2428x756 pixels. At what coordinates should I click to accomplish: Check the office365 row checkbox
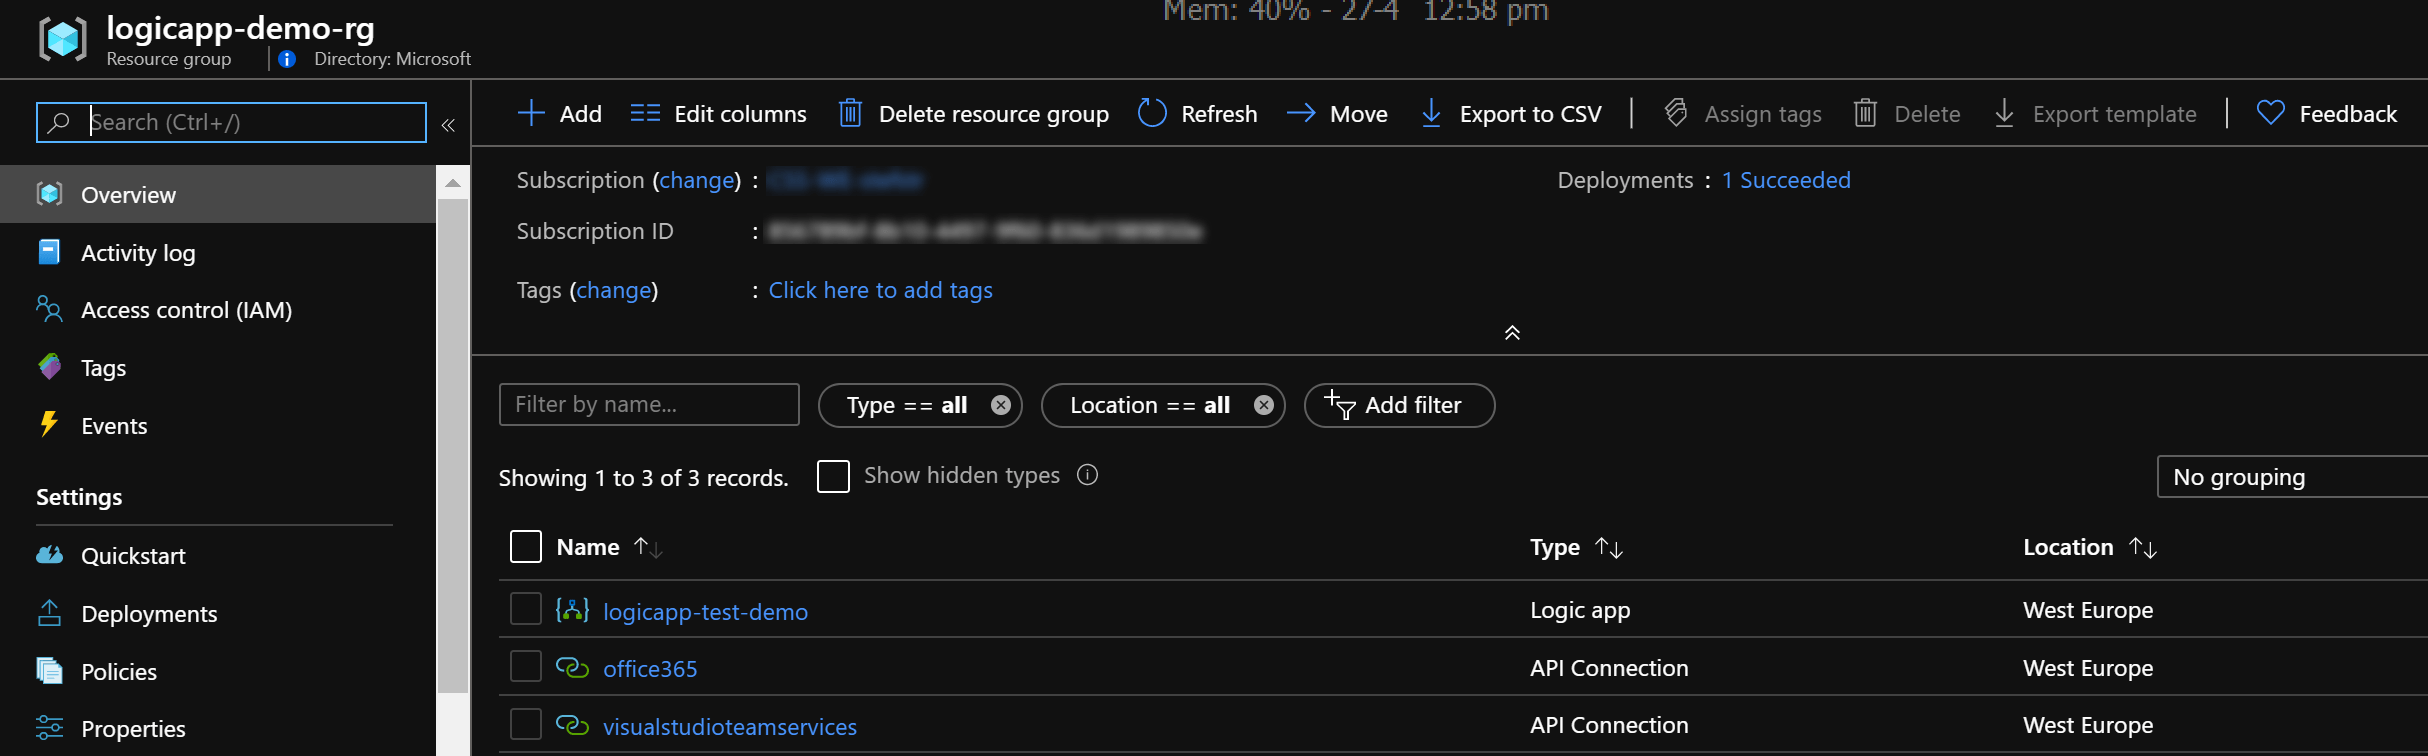click(x=526, y=666)
